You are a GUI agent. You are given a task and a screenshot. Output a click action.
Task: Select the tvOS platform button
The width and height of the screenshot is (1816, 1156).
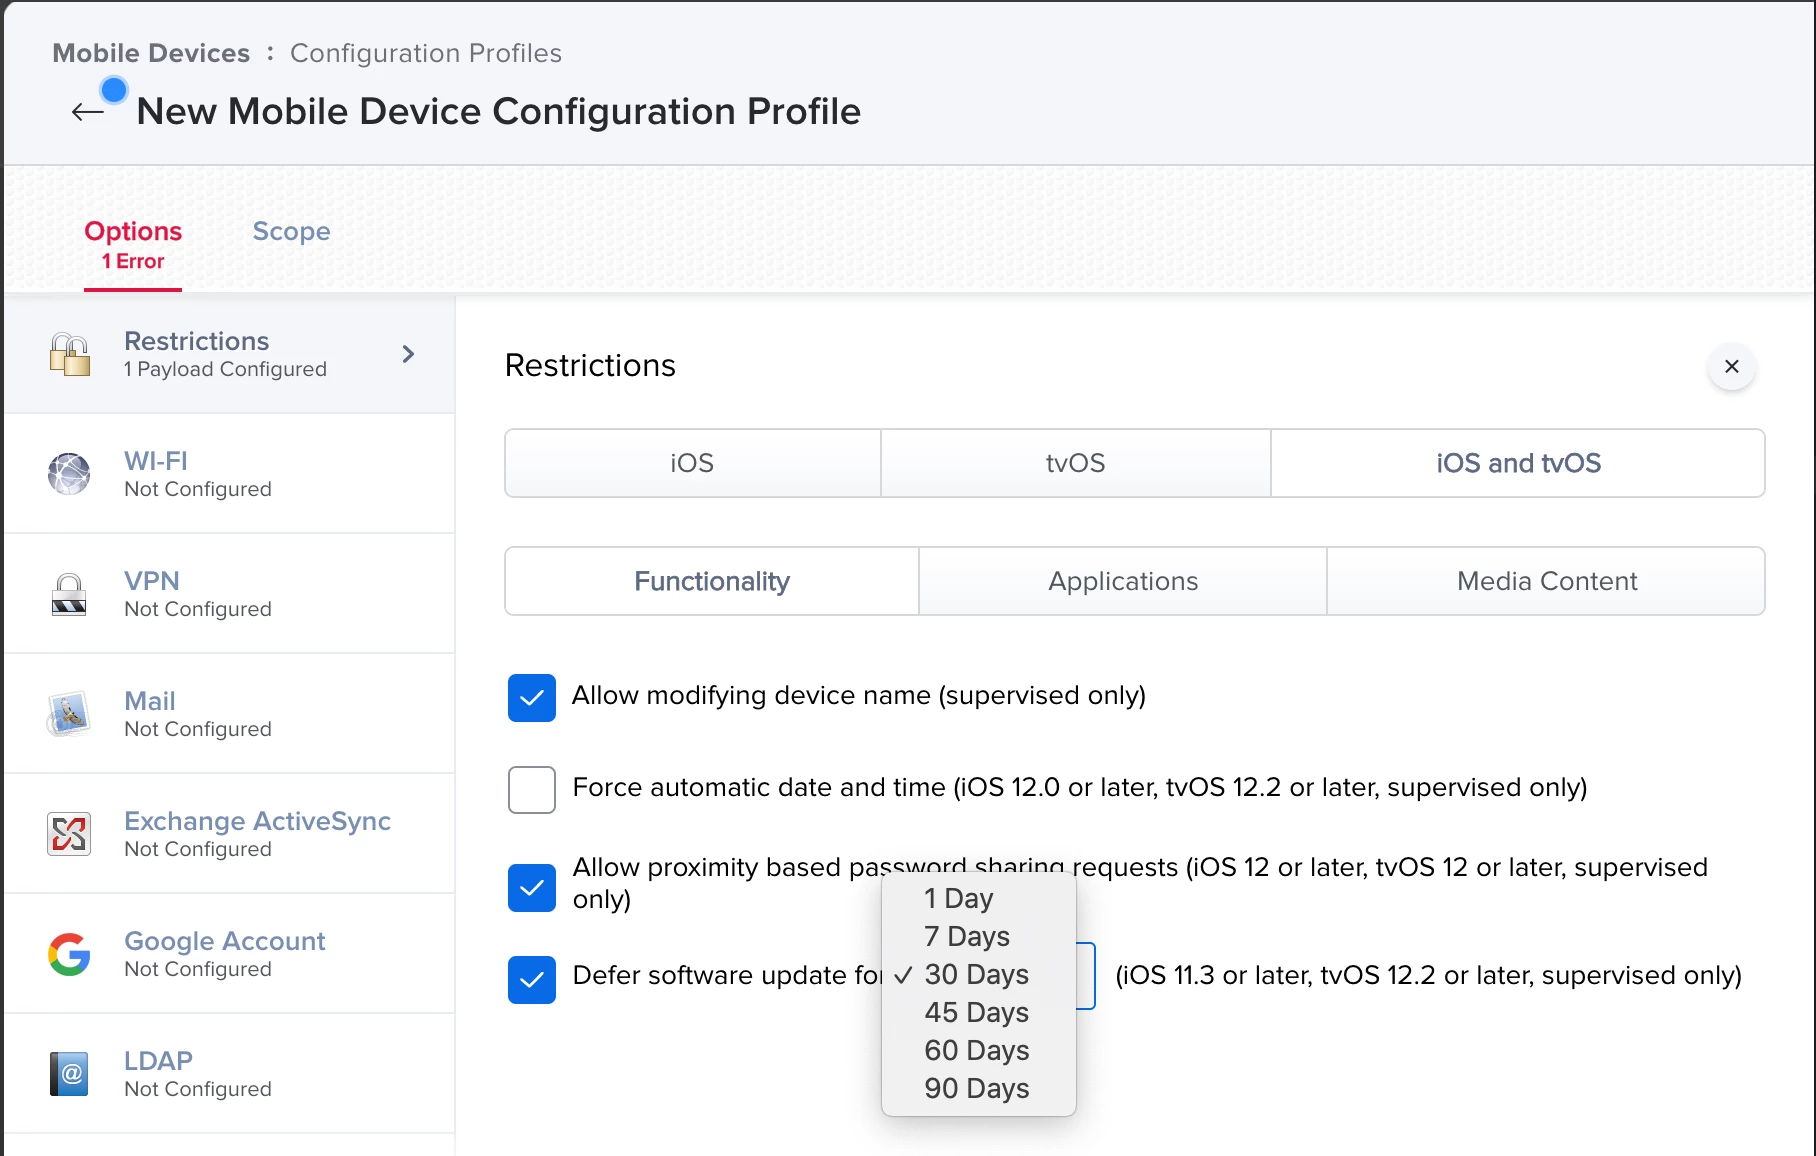click(1076, 463)
